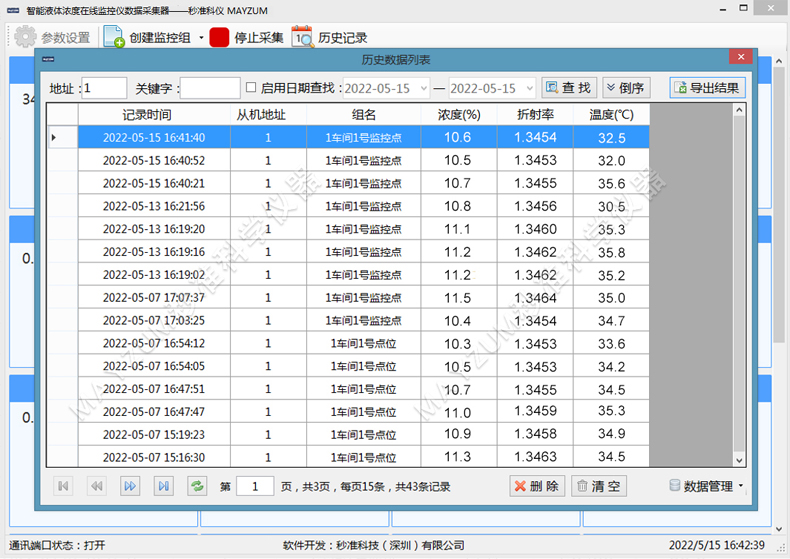The width and height of the screenshot is (790, 559).
Task: Click the 查找 search button
Action: 568,88
